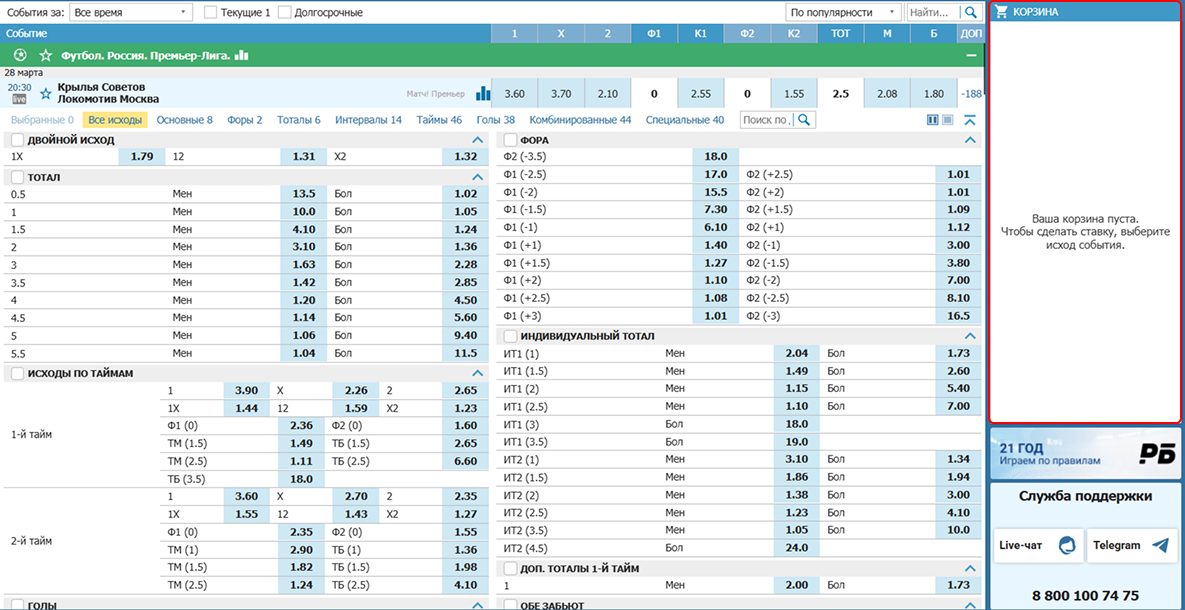1185x610 pixels.
Task: Tick the Долгосрочные checkbox
Action: pos(285,13)
